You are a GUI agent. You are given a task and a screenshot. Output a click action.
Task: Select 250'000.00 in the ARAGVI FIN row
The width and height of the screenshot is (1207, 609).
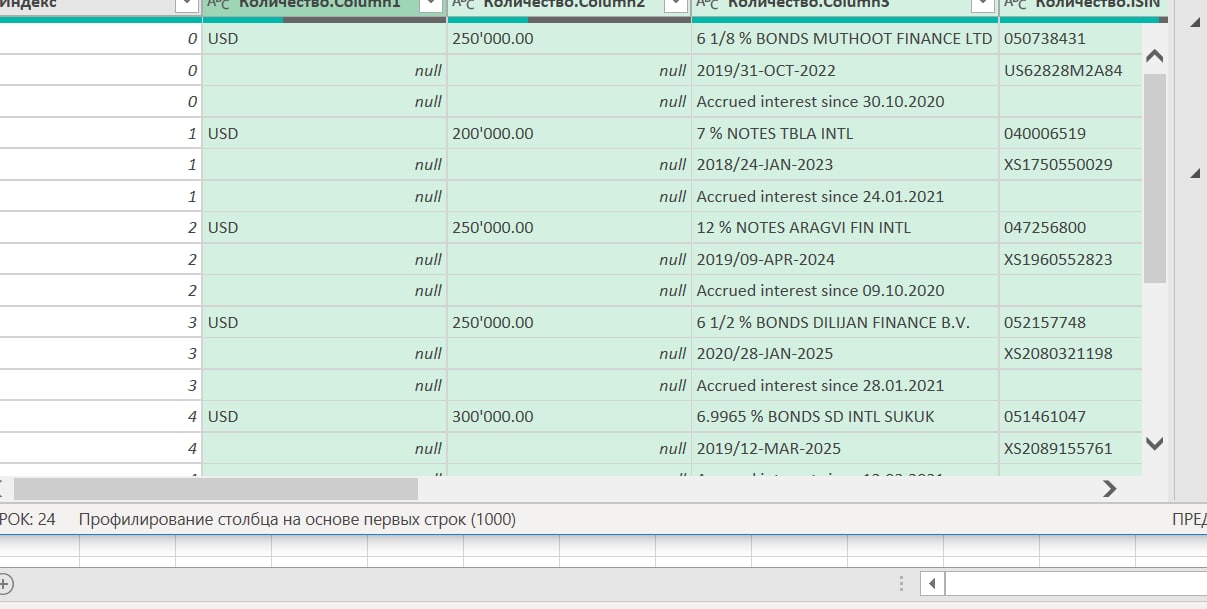pos(569,228)
